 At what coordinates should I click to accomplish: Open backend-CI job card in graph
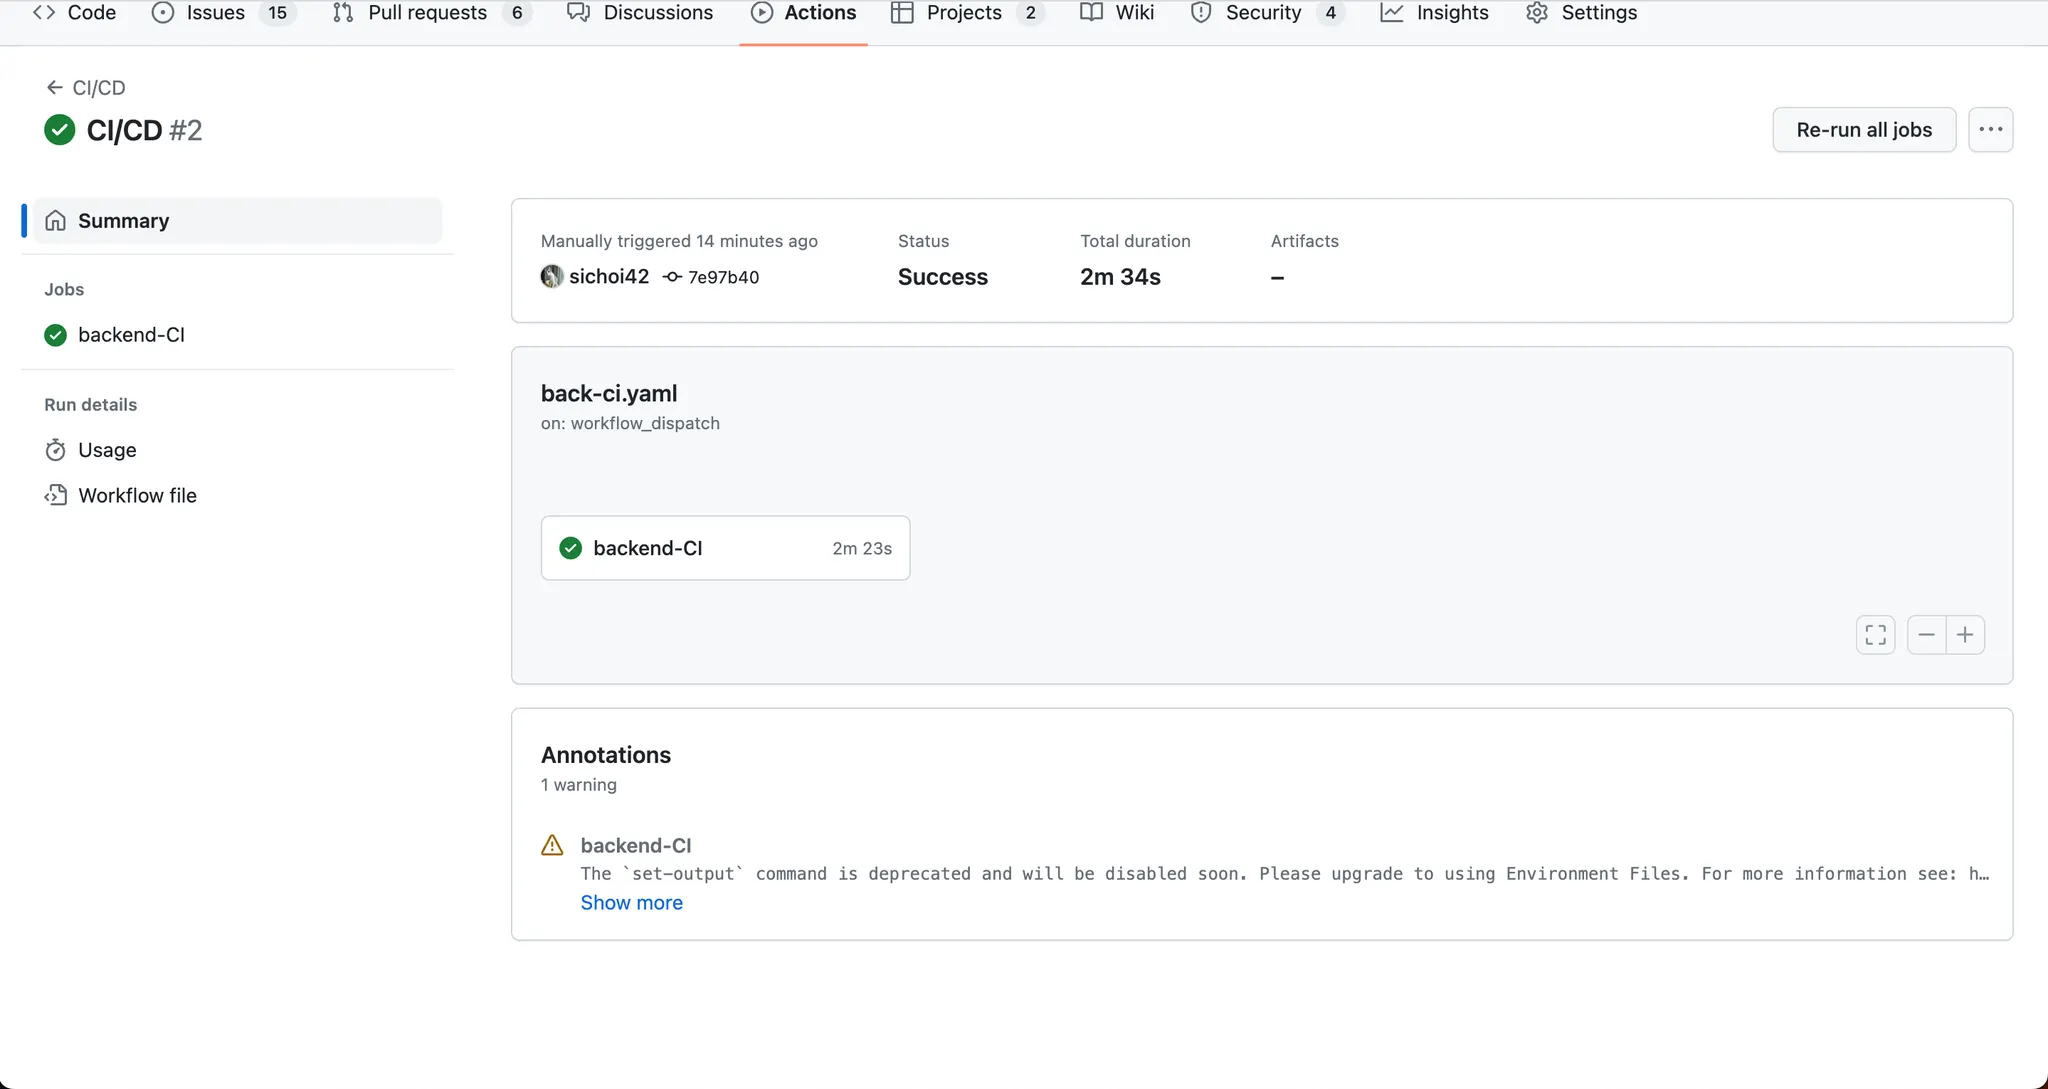click(x=725, y=548)
